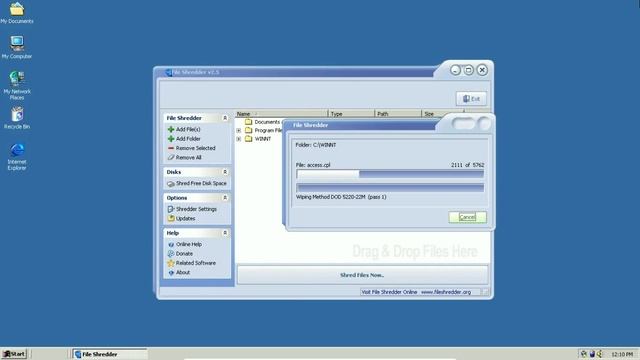The image size is (640, 360).
Task: Collapse the File Shredder sidebar section
Action: pos(225,118)
